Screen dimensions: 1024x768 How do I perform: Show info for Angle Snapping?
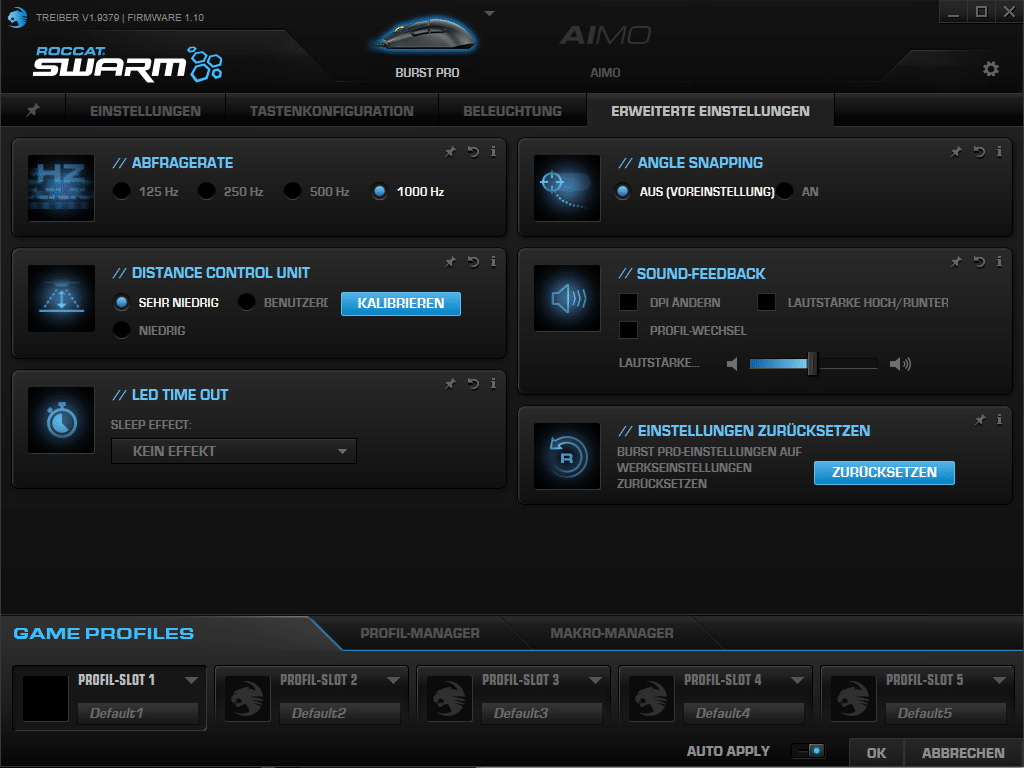tap(999, 152)
